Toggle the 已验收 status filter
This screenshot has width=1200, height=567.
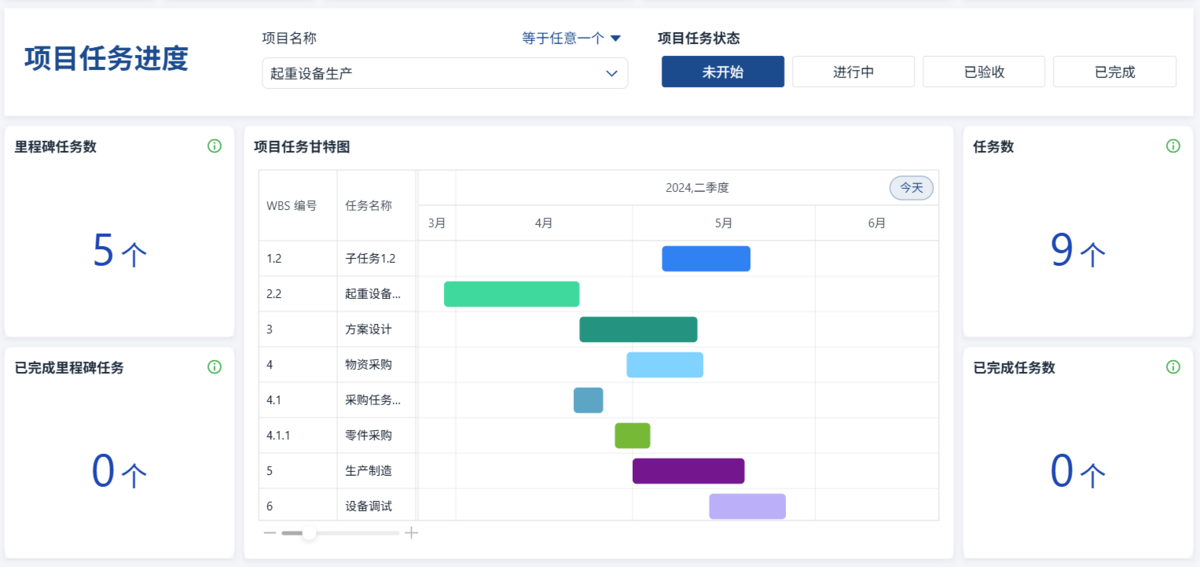[x=984, y=72]
